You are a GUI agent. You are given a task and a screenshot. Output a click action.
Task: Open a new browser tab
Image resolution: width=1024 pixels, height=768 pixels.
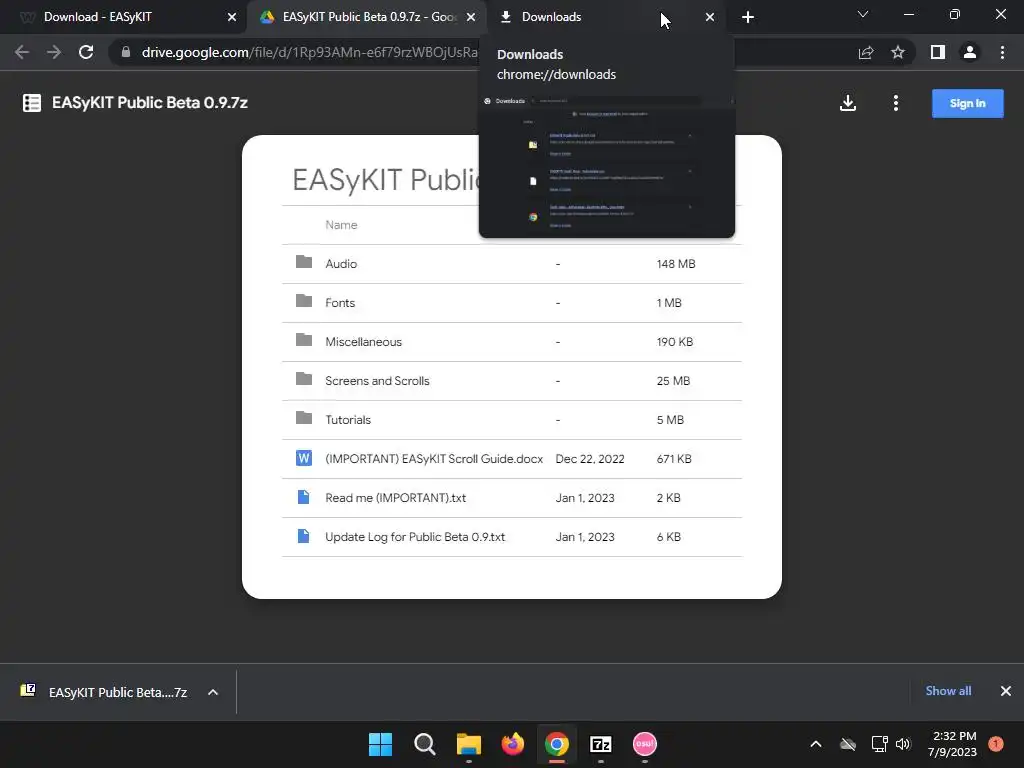pyautogui.click(x=748, y=18)
